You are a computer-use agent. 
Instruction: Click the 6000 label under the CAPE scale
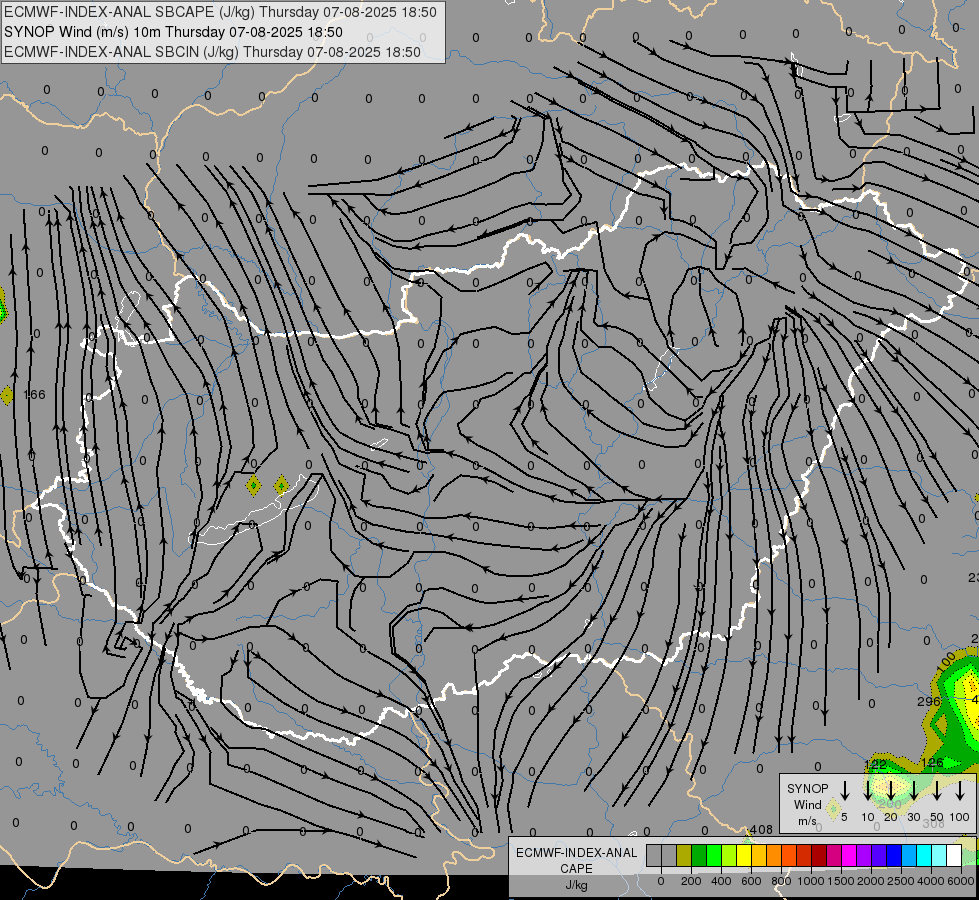point(961,881)
